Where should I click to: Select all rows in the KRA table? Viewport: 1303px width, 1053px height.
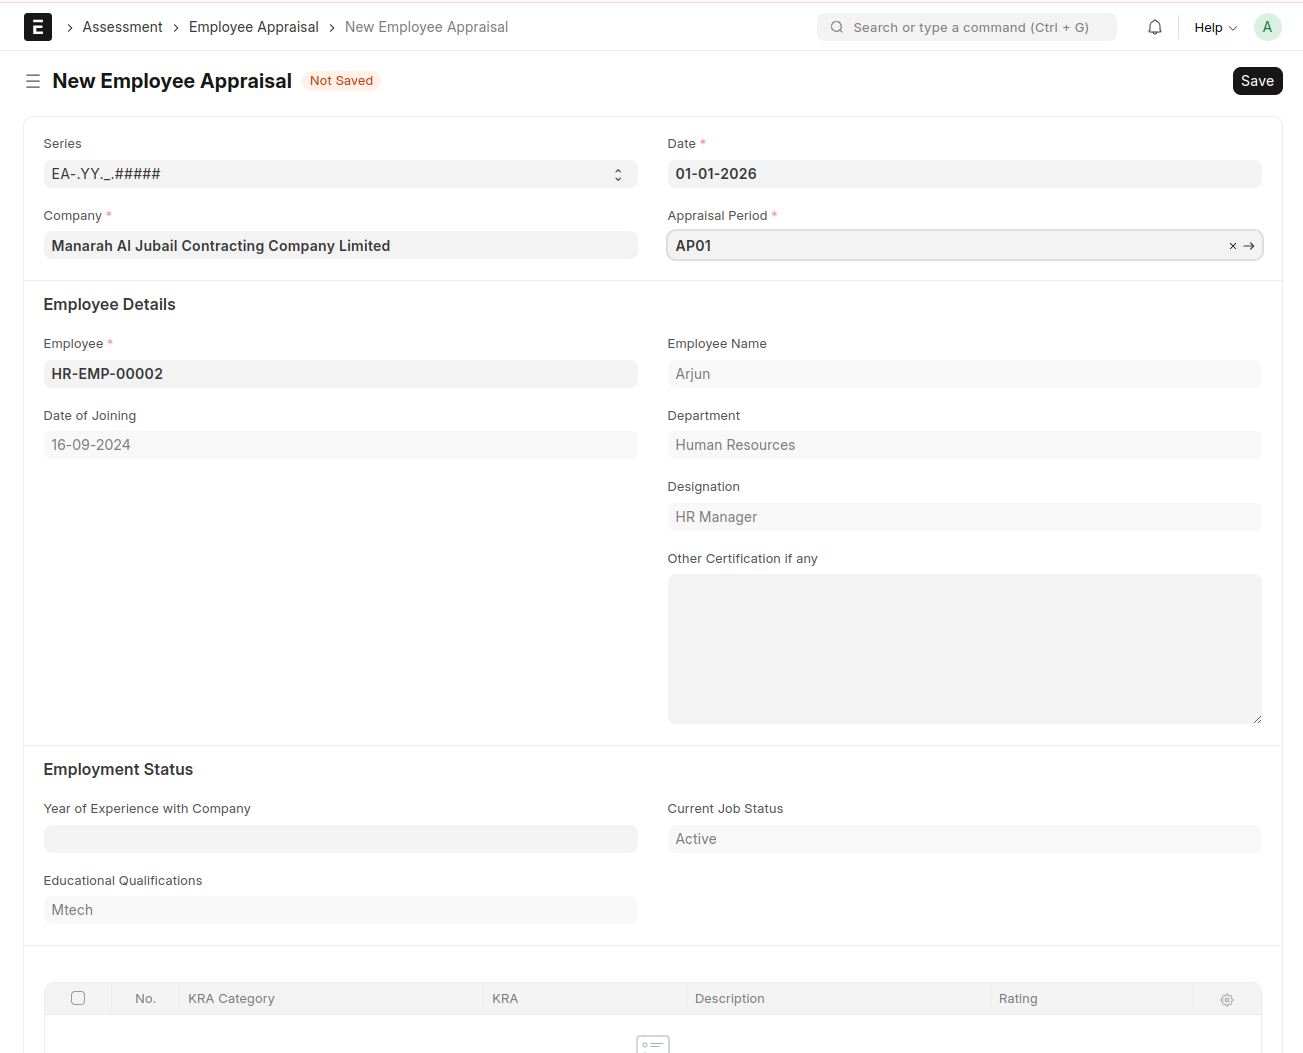pos(78,998)
